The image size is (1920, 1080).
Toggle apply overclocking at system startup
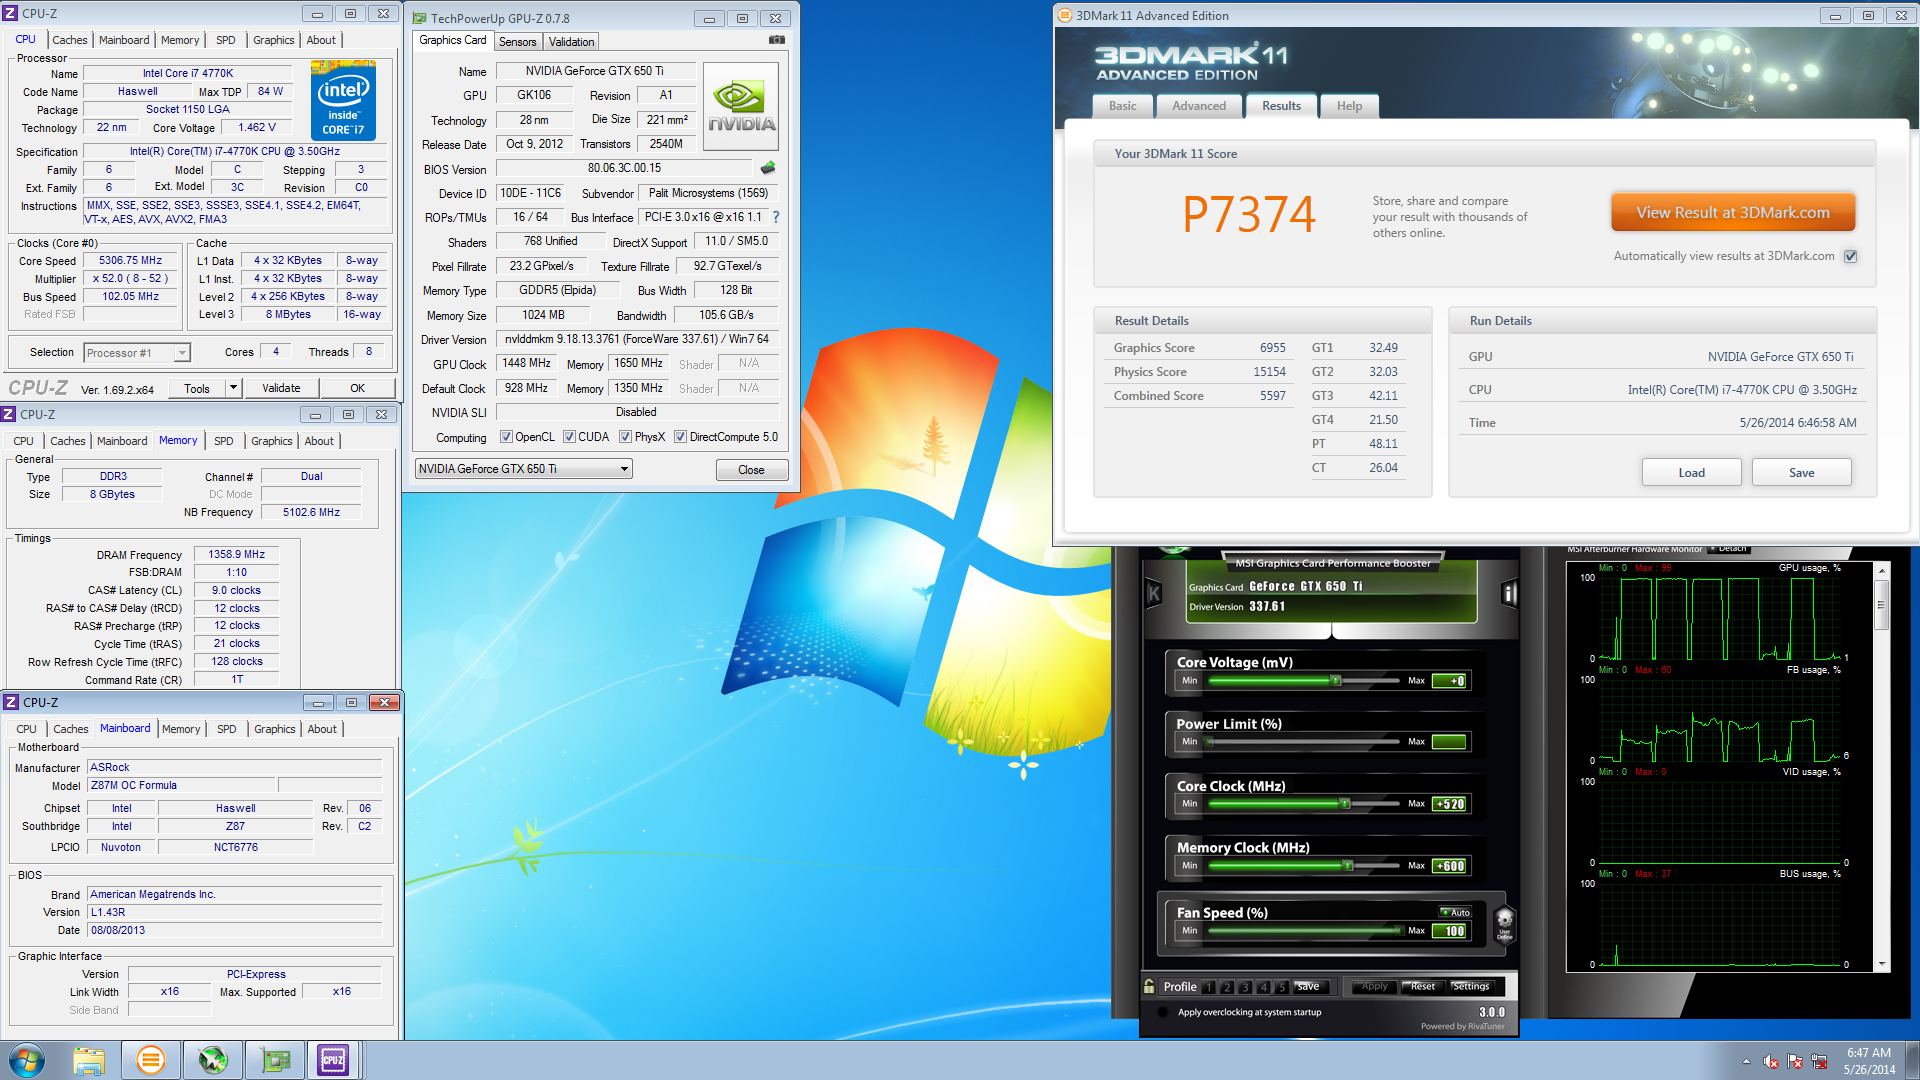(x=1163, y=1012)
